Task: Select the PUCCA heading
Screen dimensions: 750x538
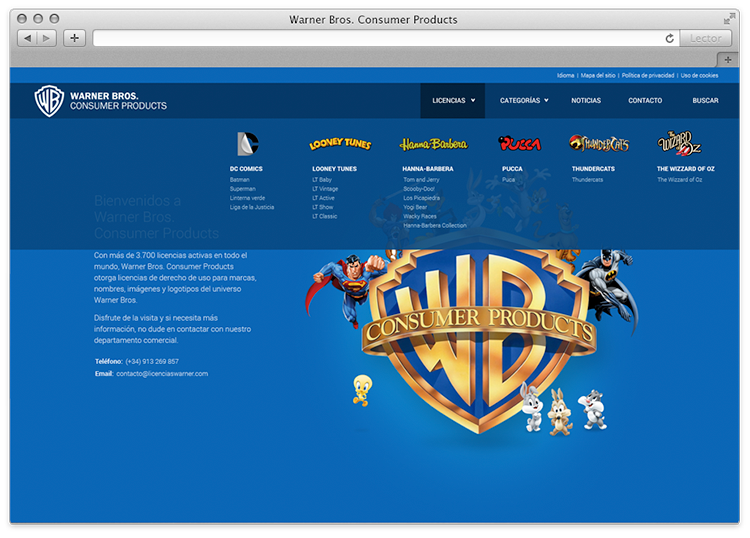Action: click(512, 169)
